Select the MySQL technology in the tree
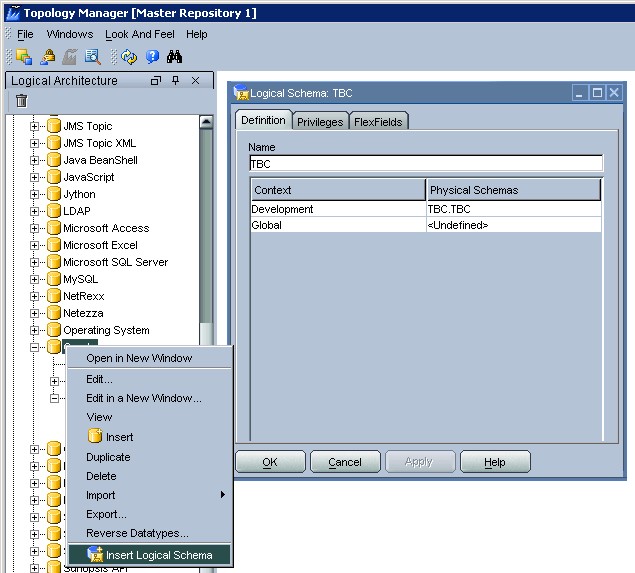This screenshot has height=573, width=635. (80, 279)
